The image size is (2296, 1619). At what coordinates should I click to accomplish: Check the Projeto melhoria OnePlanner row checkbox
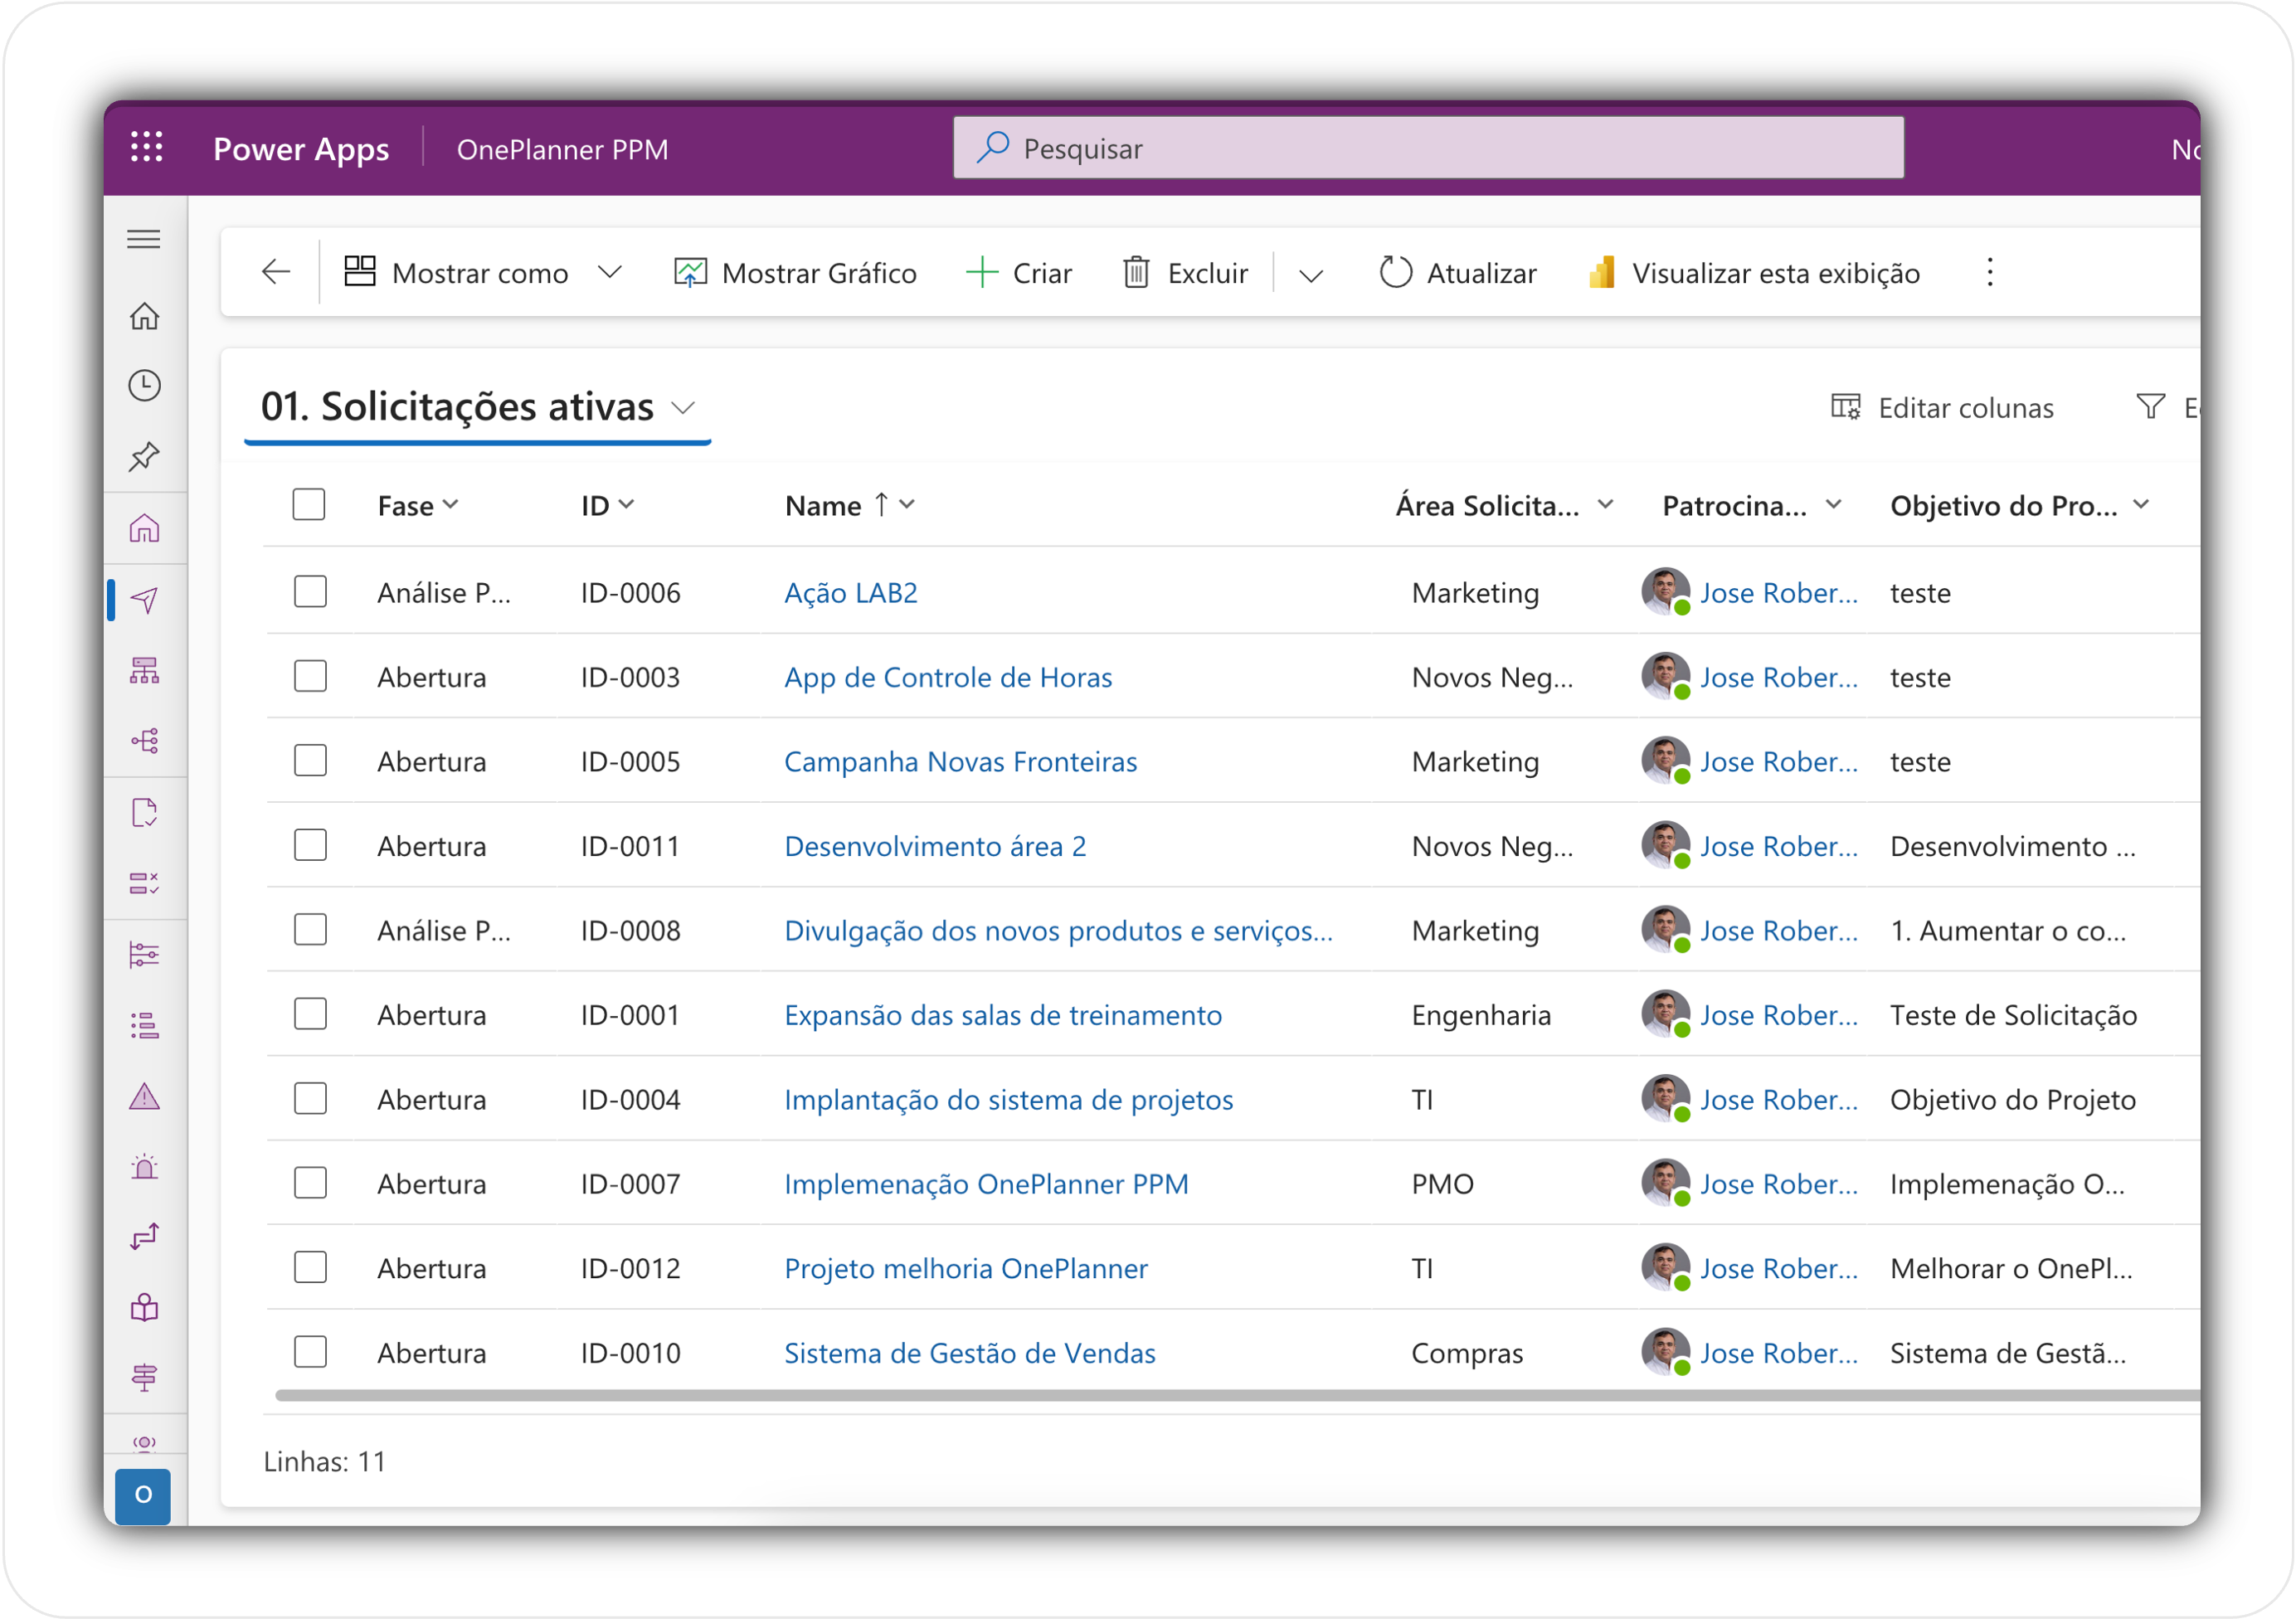click(x=310, y=1268)
